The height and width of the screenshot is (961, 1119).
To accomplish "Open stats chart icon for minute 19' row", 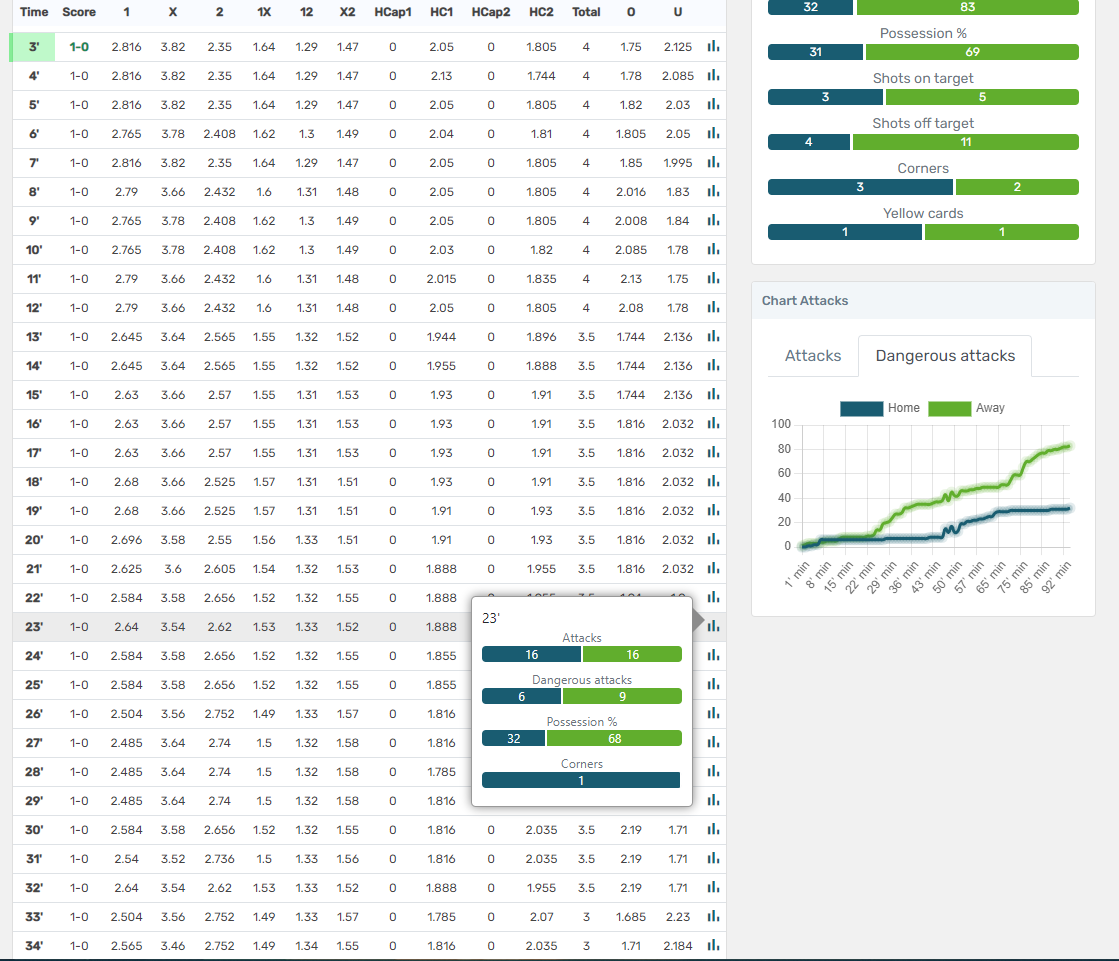I will point(713,511).
